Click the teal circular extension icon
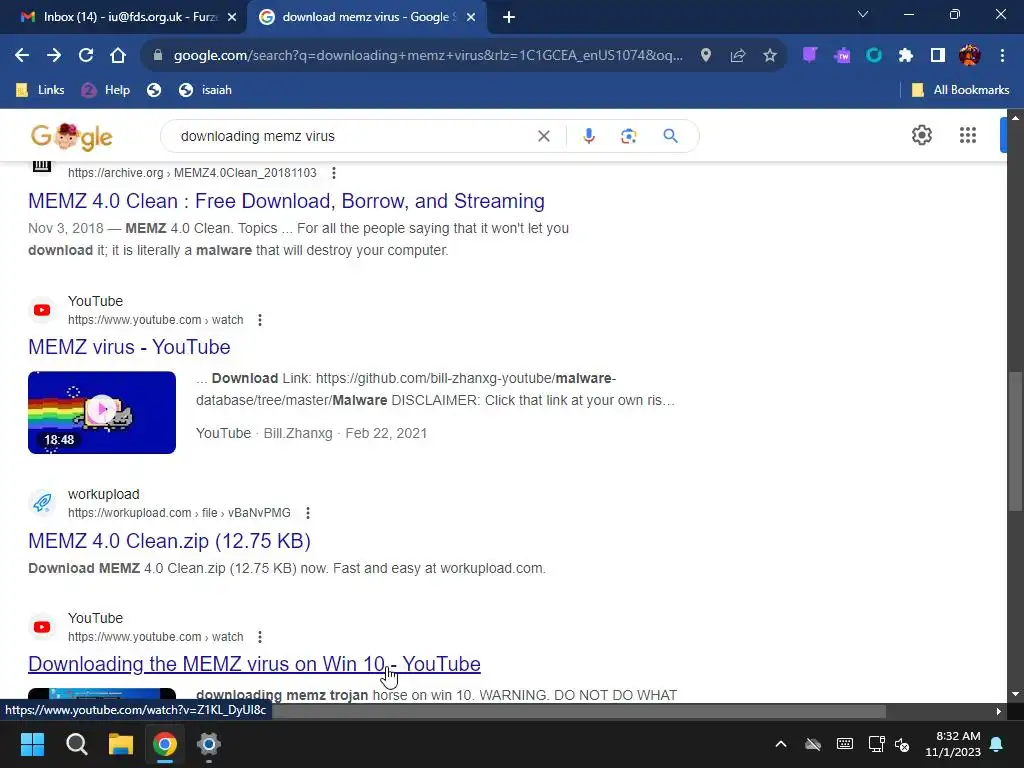The width and height of the screenshot is (1024, 768). pyautogui.click(x=874, y=56)
